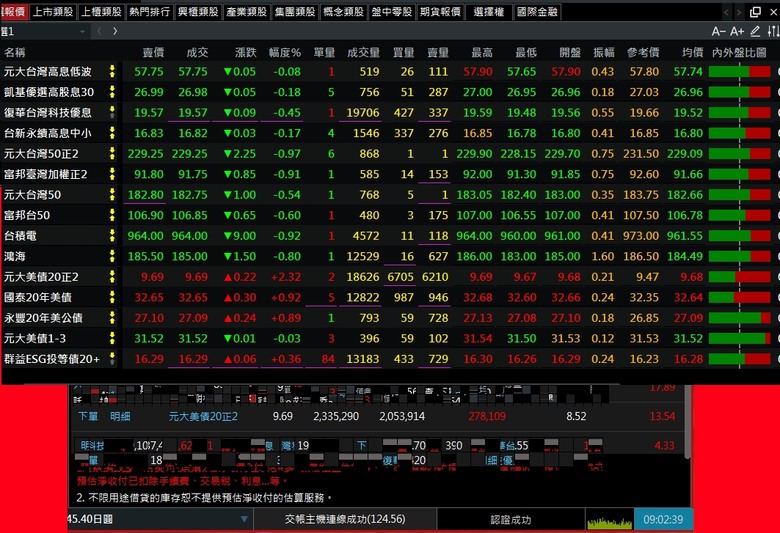Click the 交帳主機連線成功 status entry
This screenshot has width=780, height=533.
point(345,519)
